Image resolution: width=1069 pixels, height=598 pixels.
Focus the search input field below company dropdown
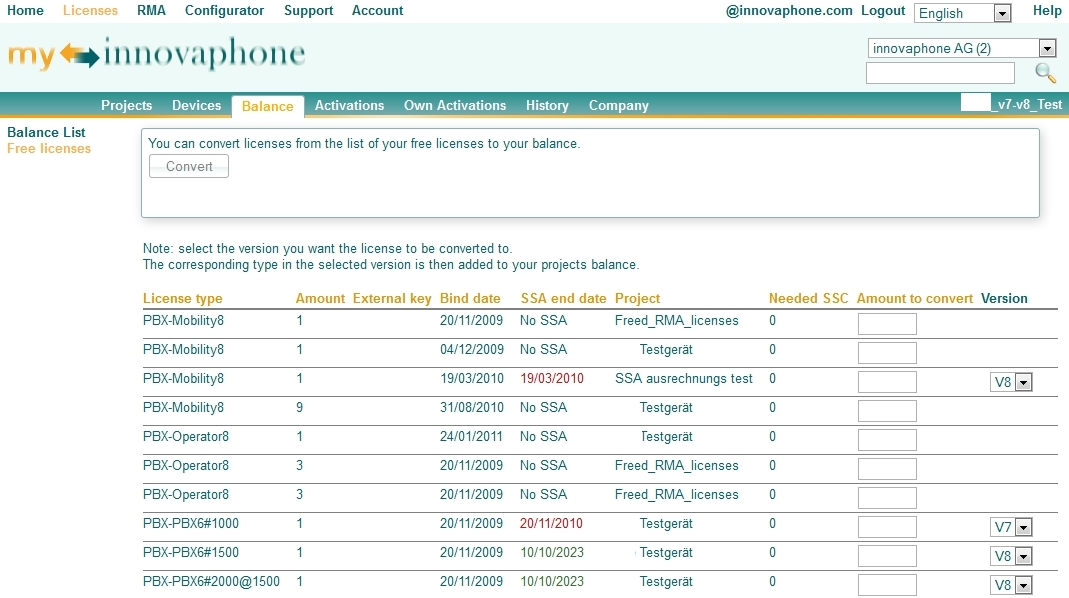click(x=940, y=73)
